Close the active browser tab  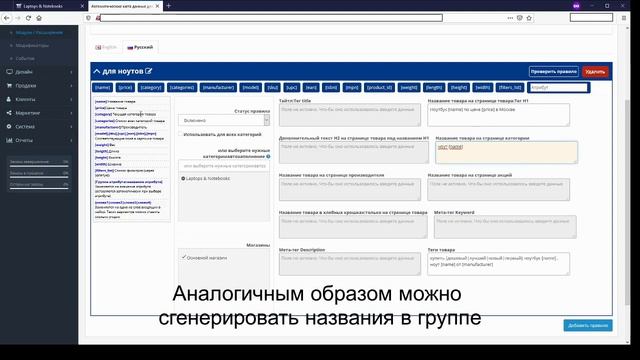tap(157, 6)
